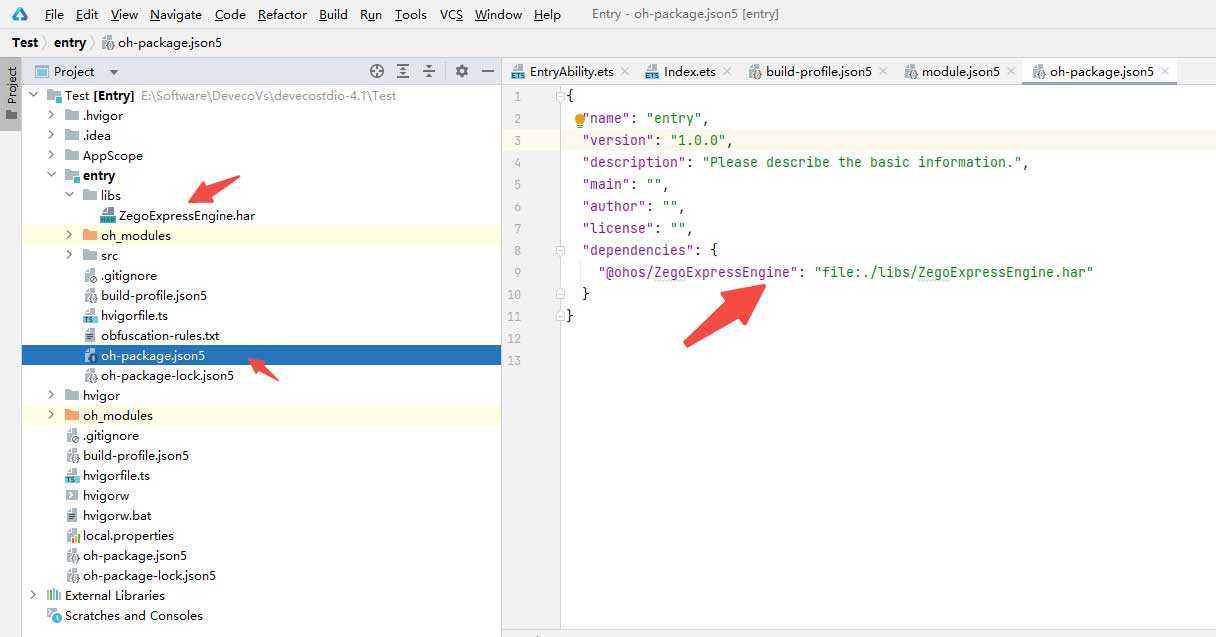Close the EntryAbility.ets tab
1216x637 pixels.
[625, 71]
